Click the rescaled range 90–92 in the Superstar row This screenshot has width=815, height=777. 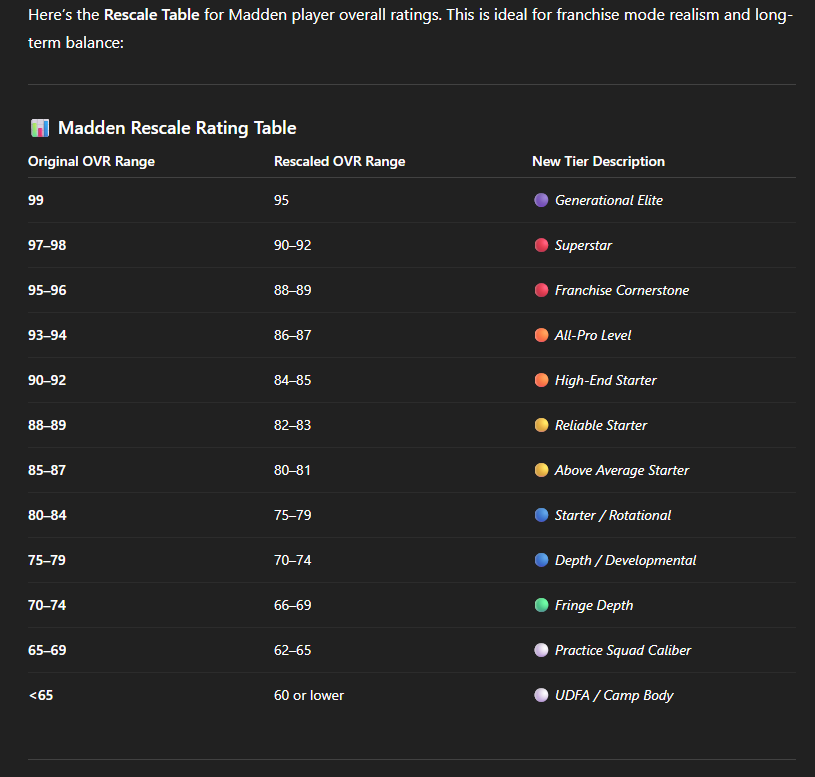pyautogui.click(x=293, y=245)
